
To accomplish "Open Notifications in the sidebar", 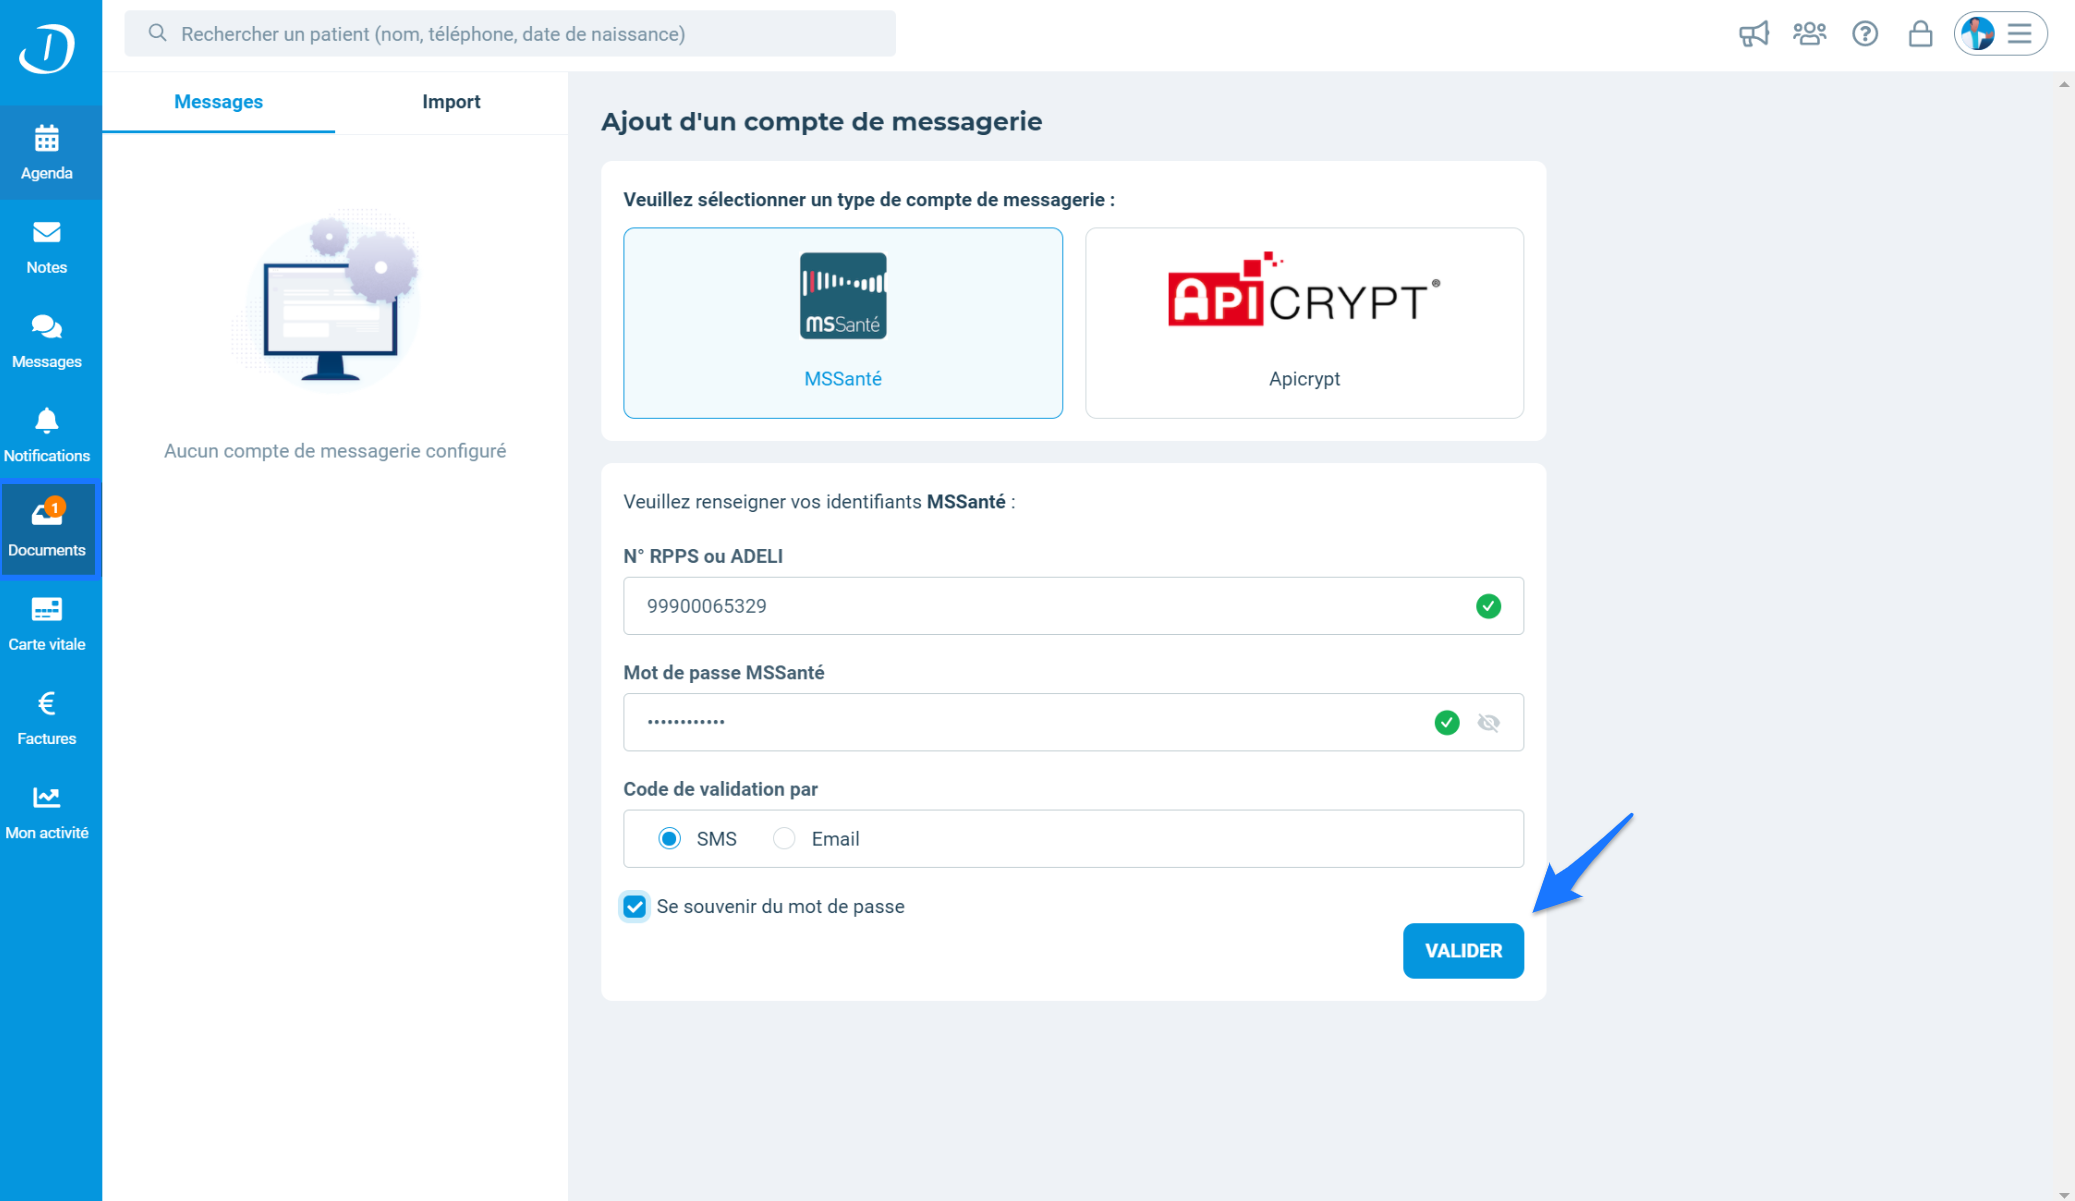I will click(47, 435).
